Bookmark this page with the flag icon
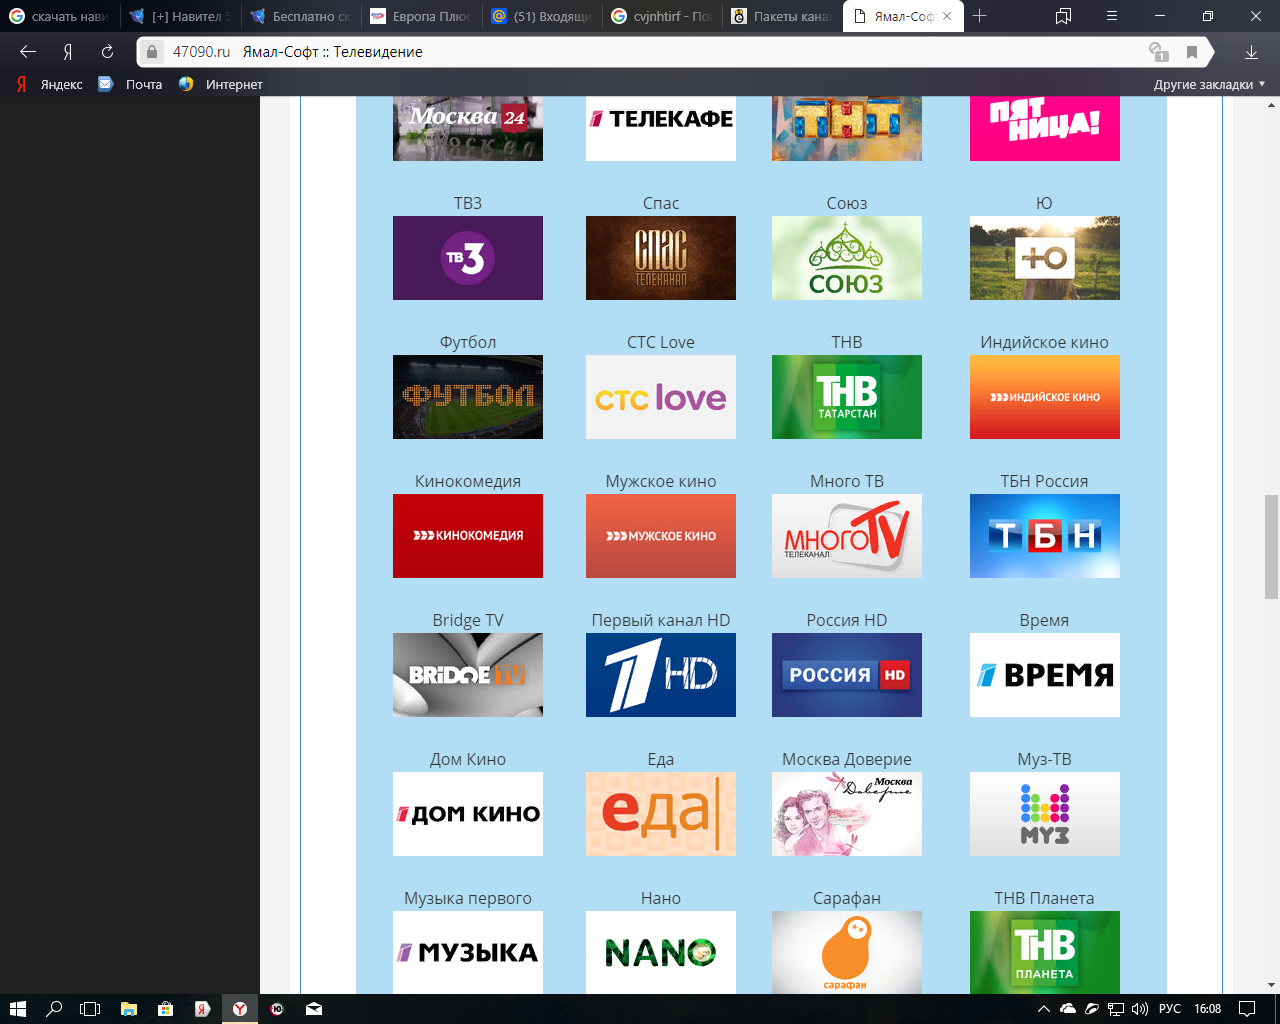 tap(1191, 52)
